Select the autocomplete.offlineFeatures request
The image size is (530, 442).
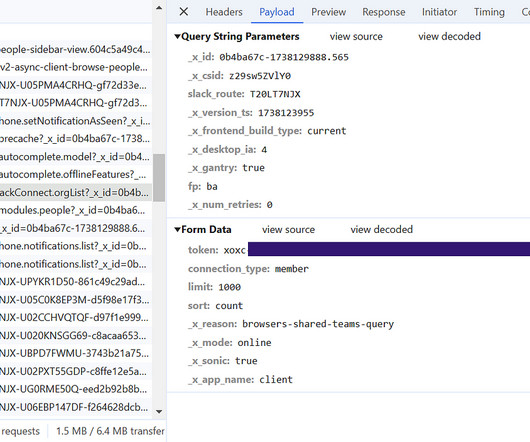(x=75, y=174)
